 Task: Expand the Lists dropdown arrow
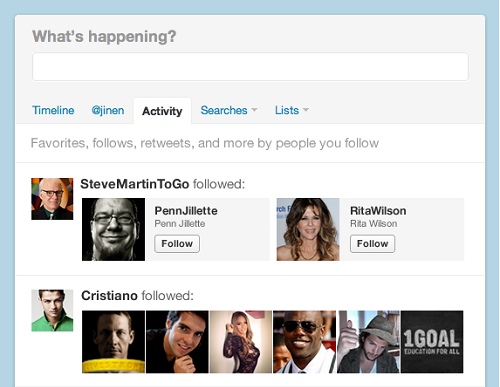[306, 110]
